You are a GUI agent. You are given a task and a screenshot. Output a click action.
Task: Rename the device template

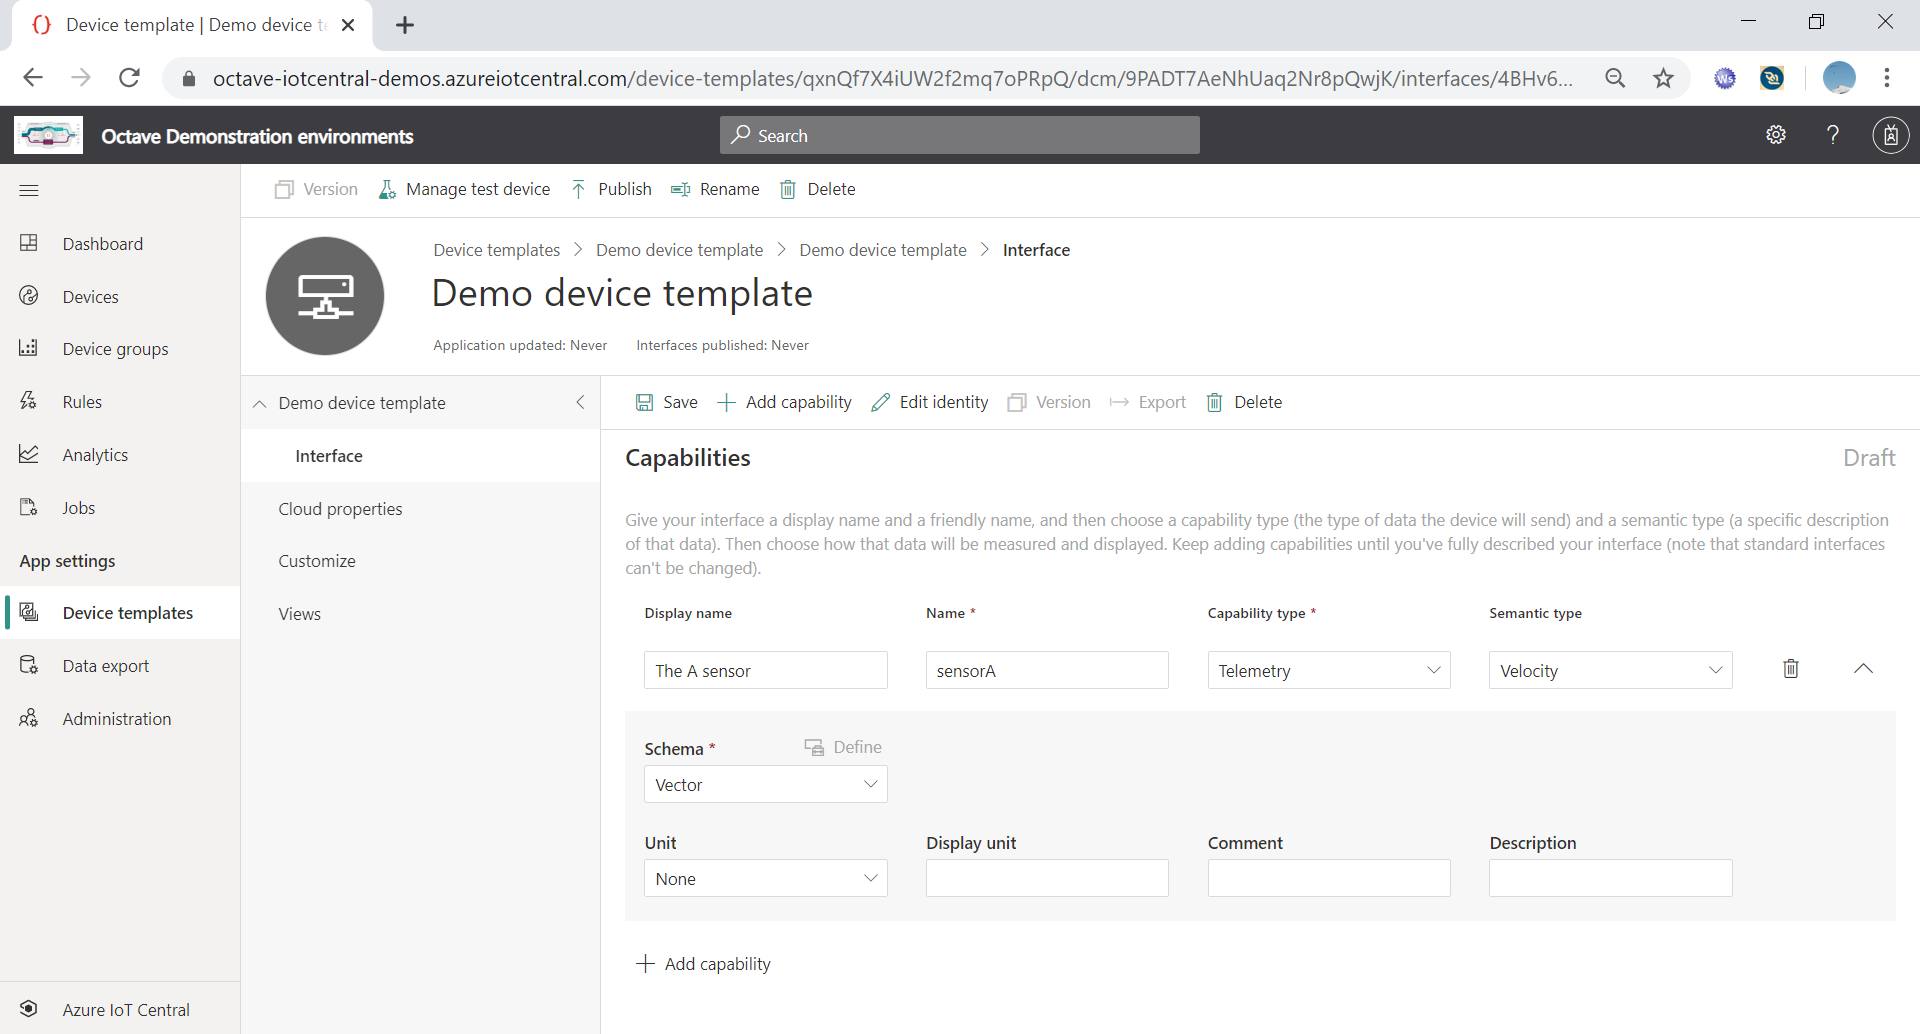[715, 189]
